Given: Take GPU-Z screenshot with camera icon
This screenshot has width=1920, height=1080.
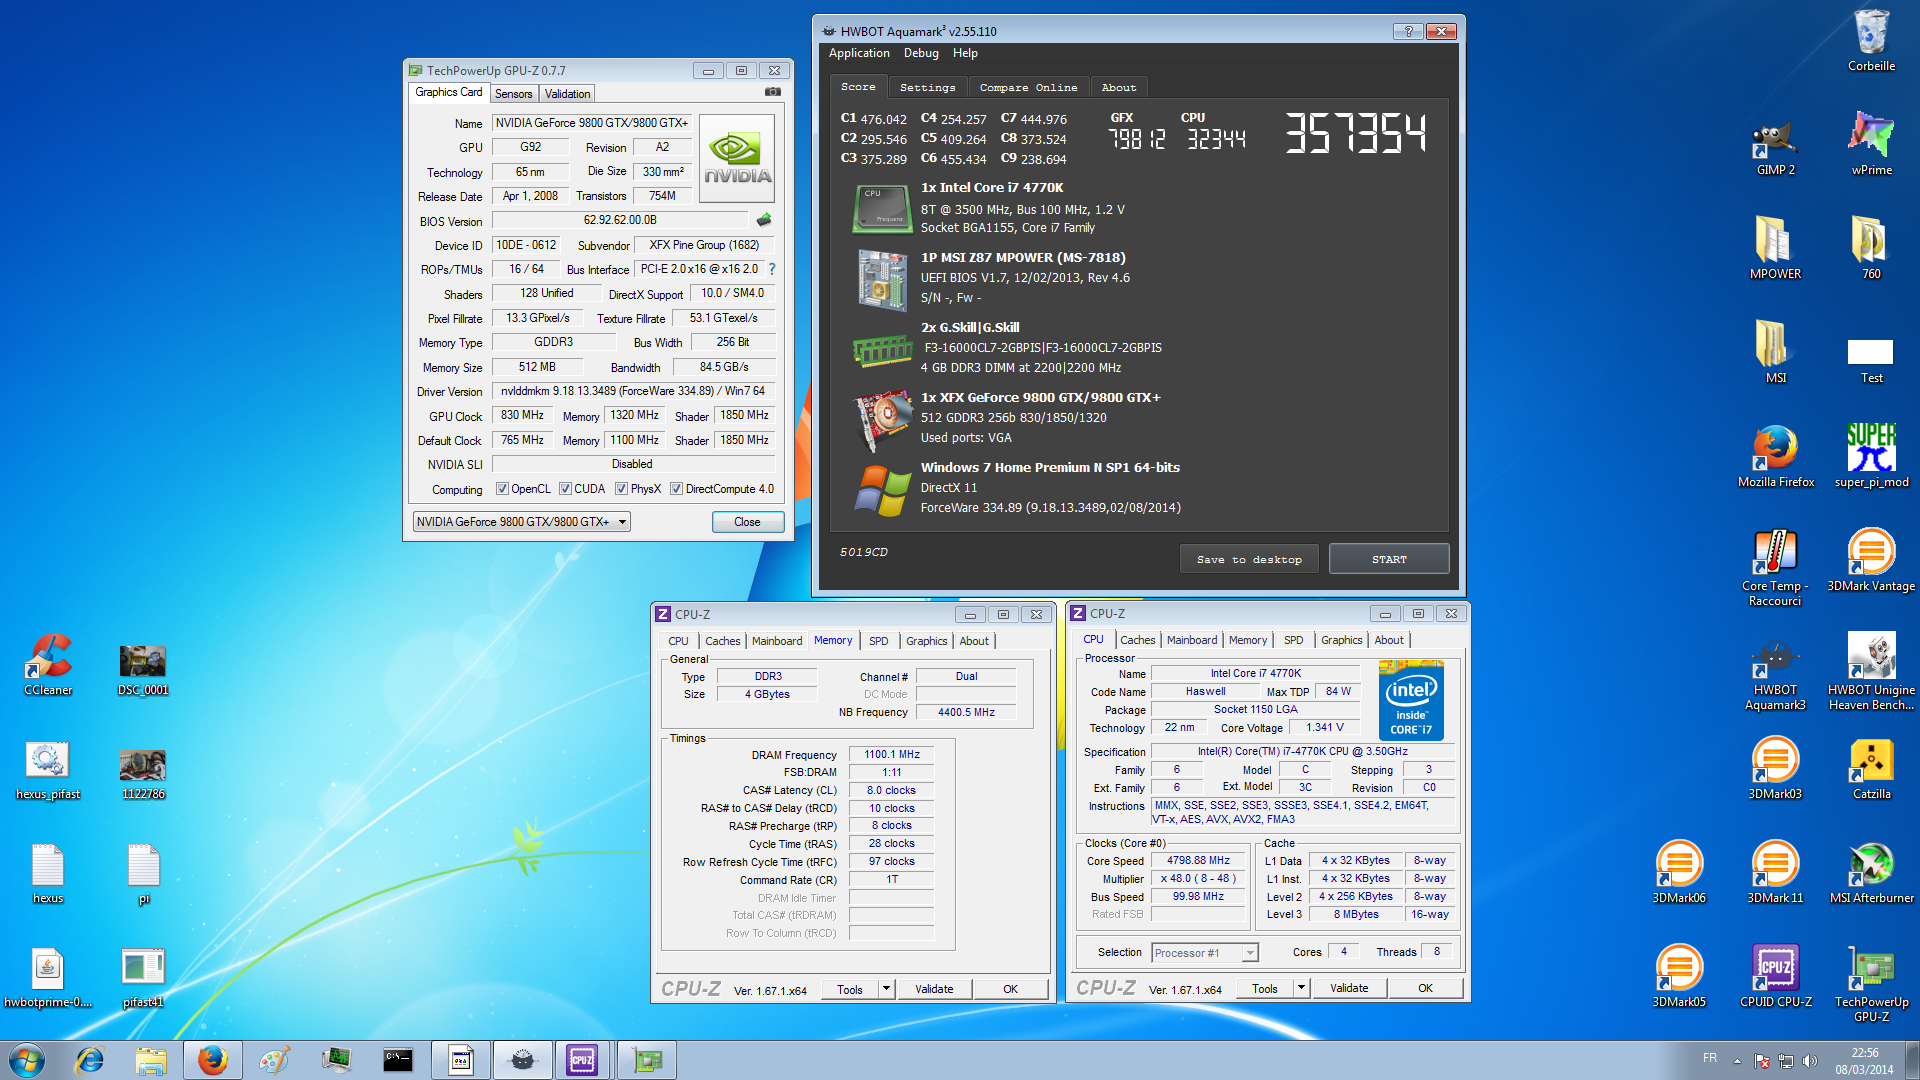Looking at the screenshot, I should point(773,92).
